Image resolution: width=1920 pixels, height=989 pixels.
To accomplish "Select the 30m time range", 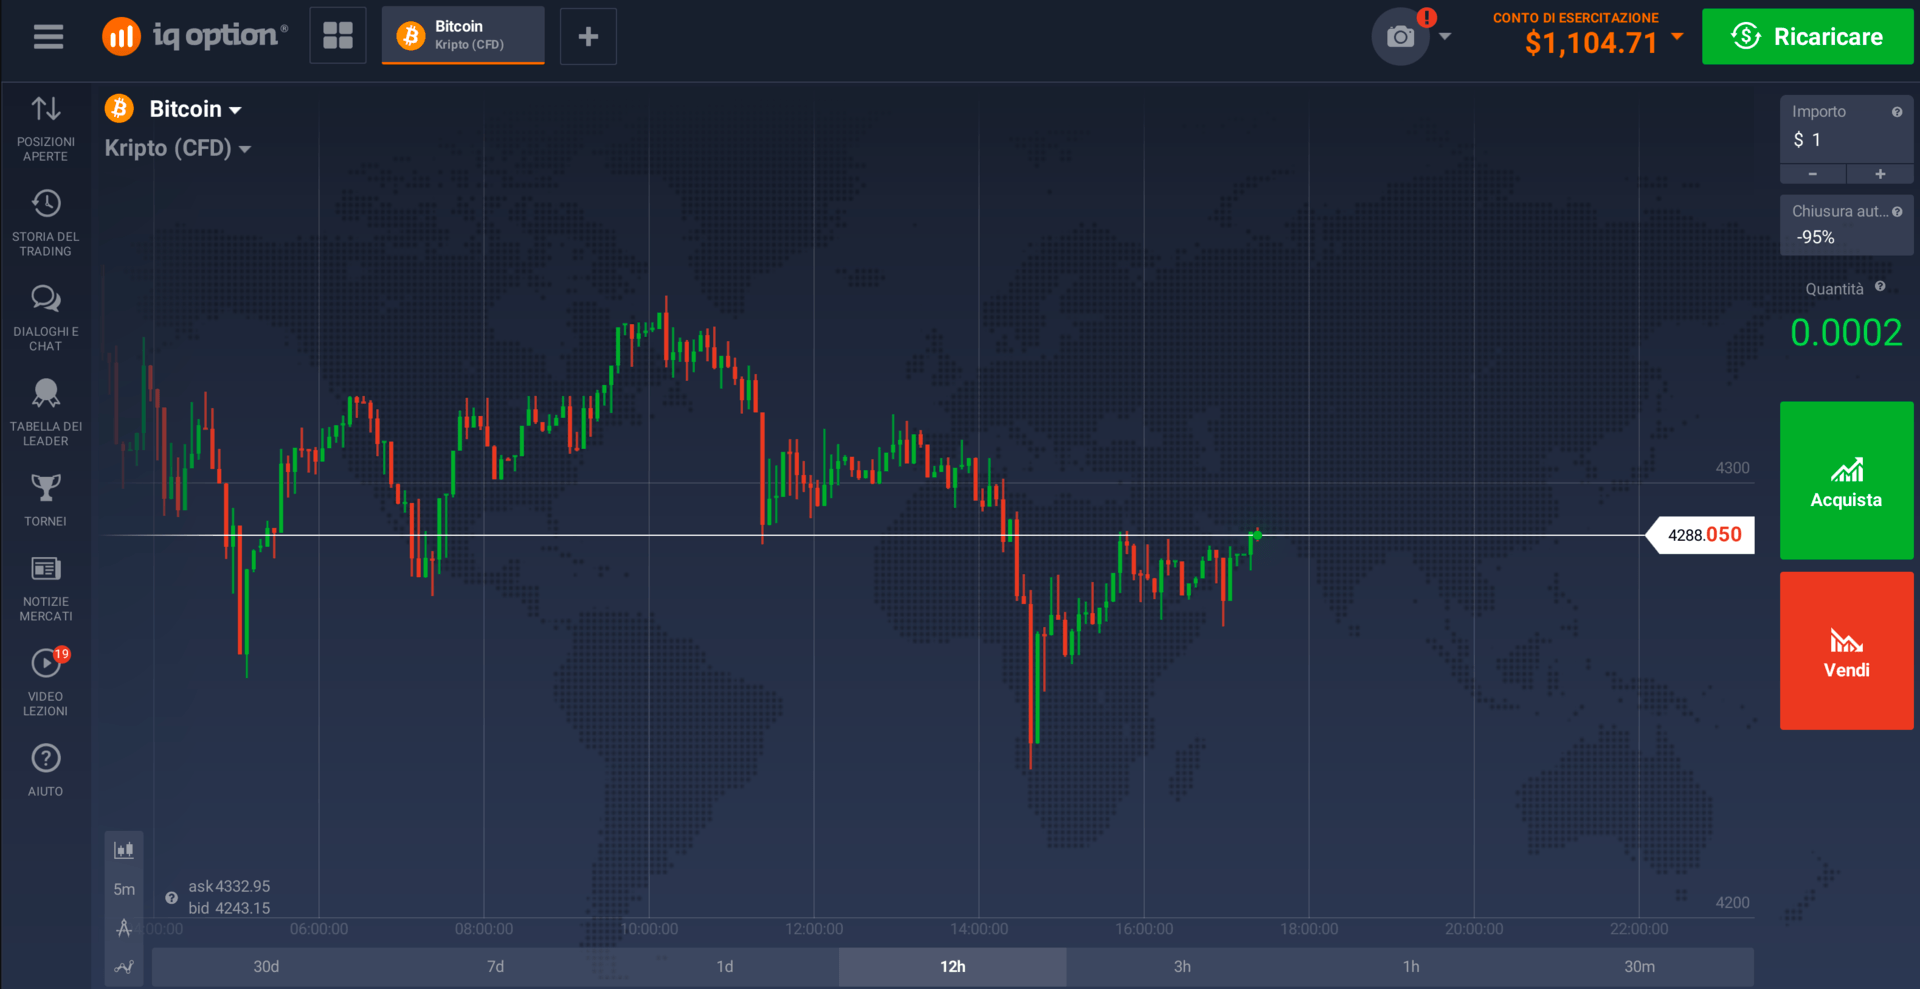I will (x=1640, y=967).
